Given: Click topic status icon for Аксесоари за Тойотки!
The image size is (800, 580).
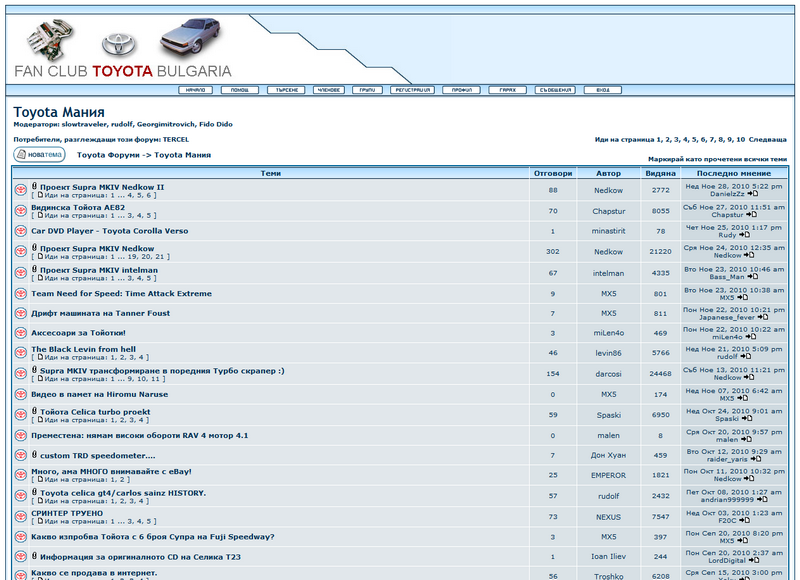Looking at the screenshot, I should click(x=20, y=333).
